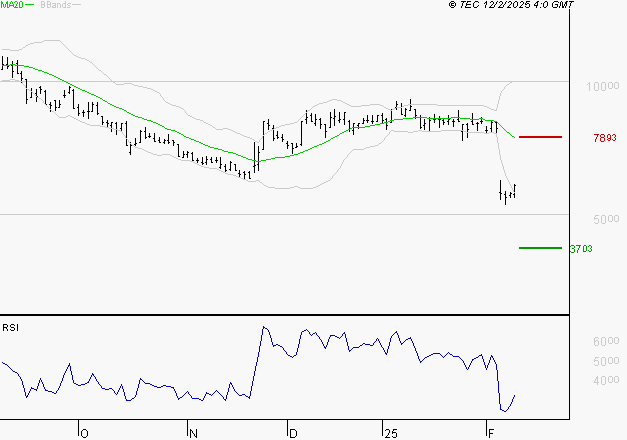Toggle the BBands legend label
The width and height of the screenshot is (627, 440).
[54, 5]
